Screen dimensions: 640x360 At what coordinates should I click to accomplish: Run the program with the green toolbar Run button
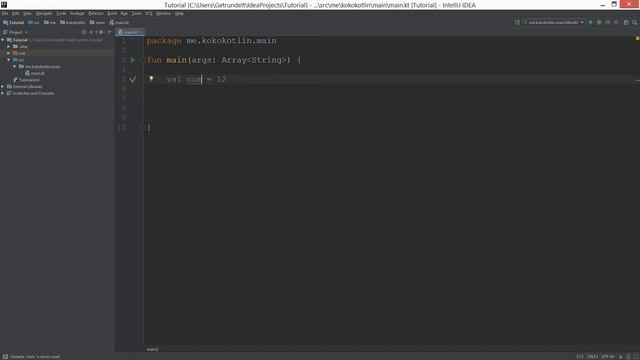point(590,22)
